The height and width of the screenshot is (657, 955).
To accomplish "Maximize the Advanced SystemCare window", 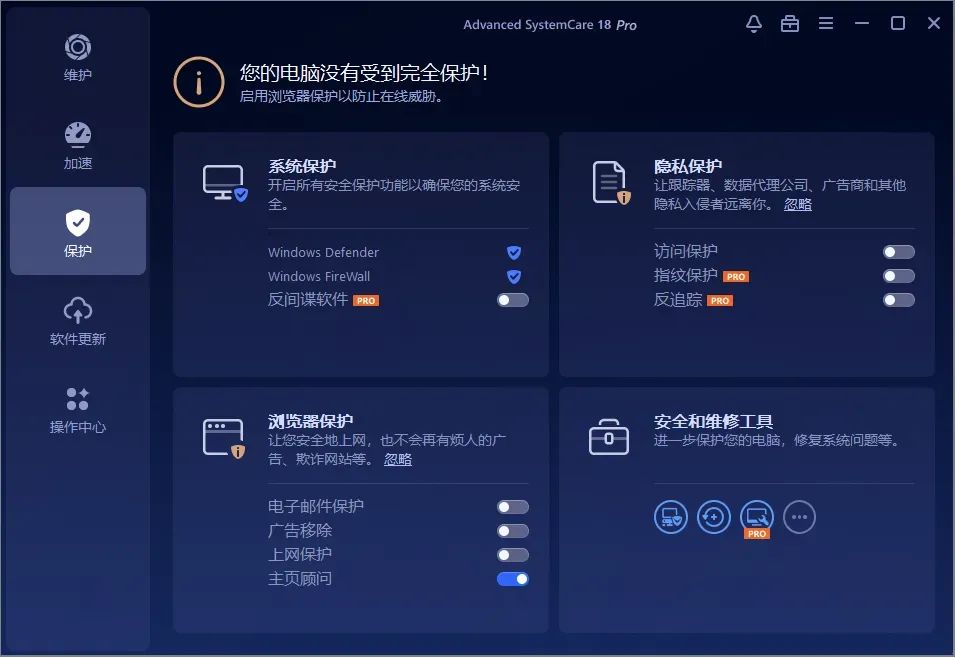I will coord(898,24).
